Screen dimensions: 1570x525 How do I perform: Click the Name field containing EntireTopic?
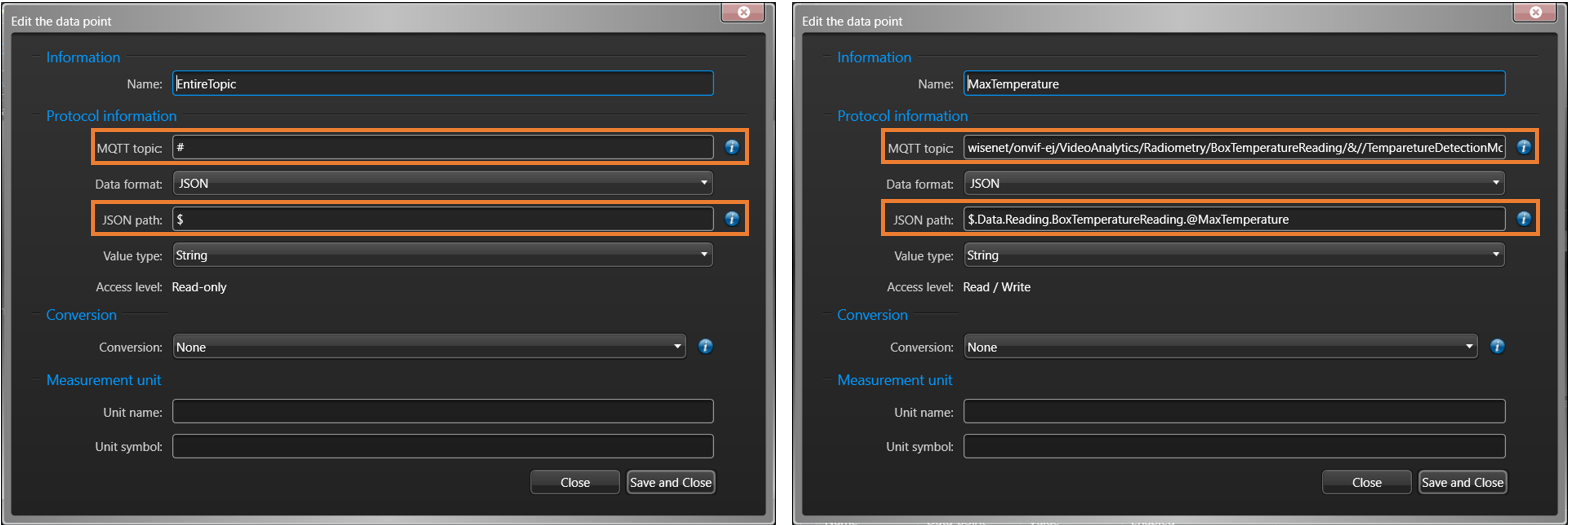(x=442, y=83)
